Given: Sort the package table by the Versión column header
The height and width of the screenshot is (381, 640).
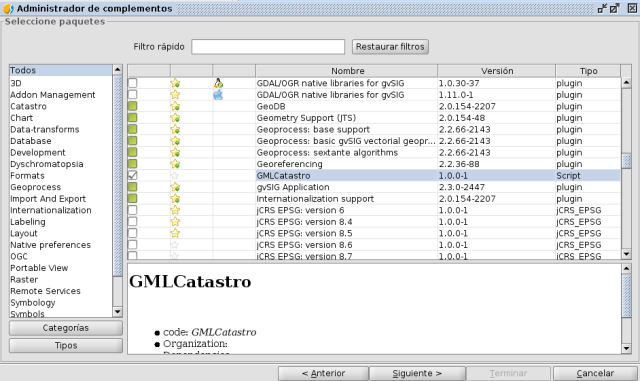Looking at the screenshot, I should tap(496, 71).
